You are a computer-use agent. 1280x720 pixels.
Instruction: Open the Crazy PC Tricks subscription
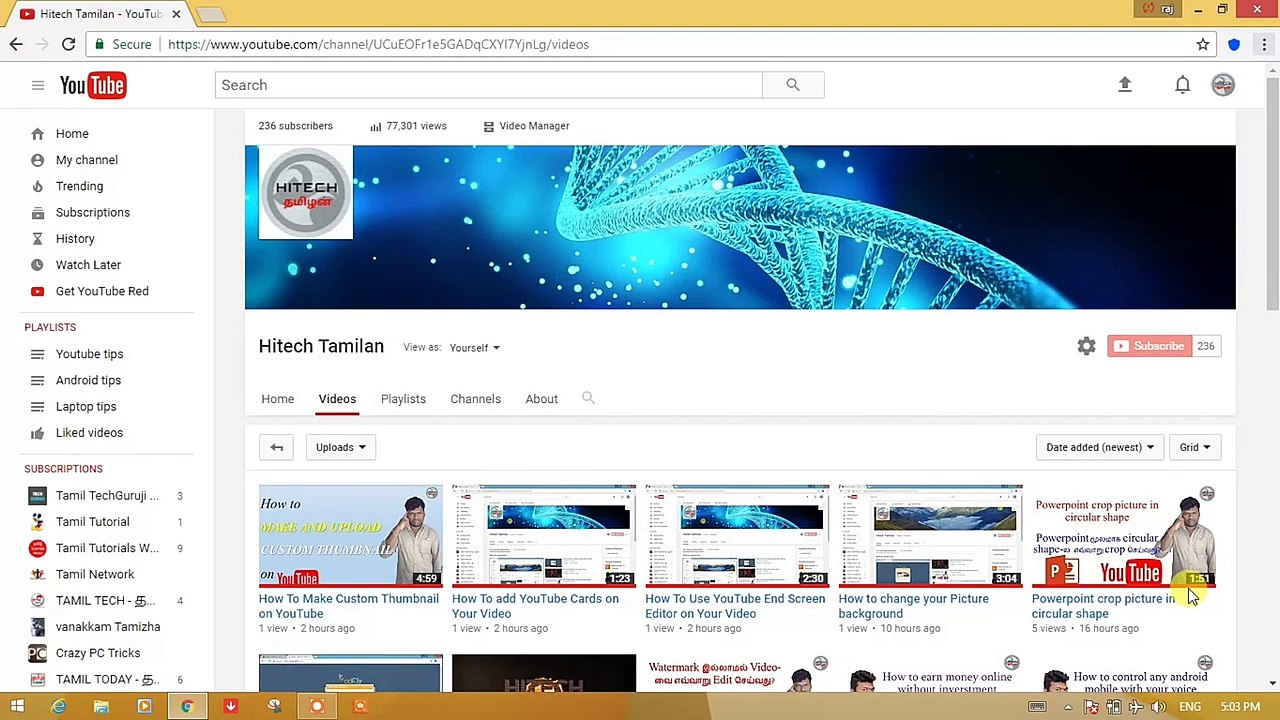98,653
